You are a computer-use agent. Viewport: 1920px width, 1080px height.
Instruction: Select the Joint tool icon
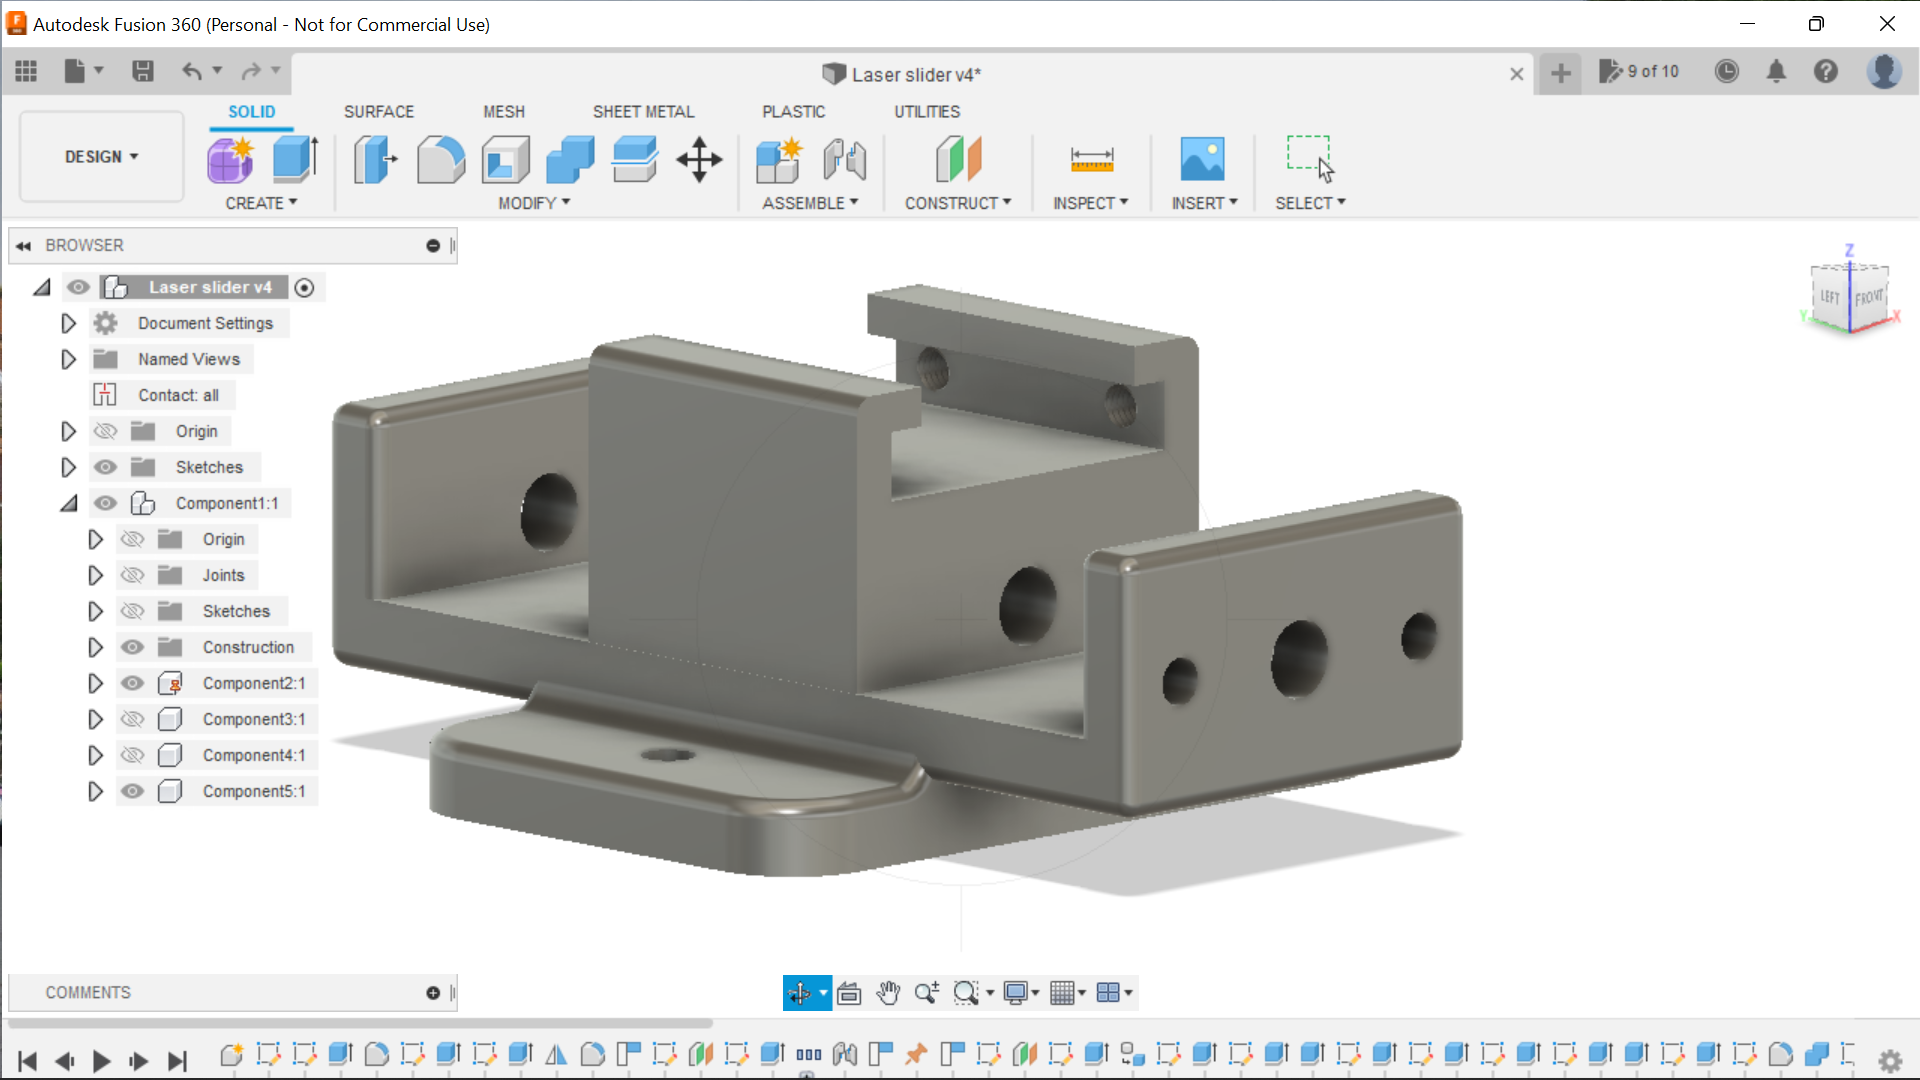845,160
